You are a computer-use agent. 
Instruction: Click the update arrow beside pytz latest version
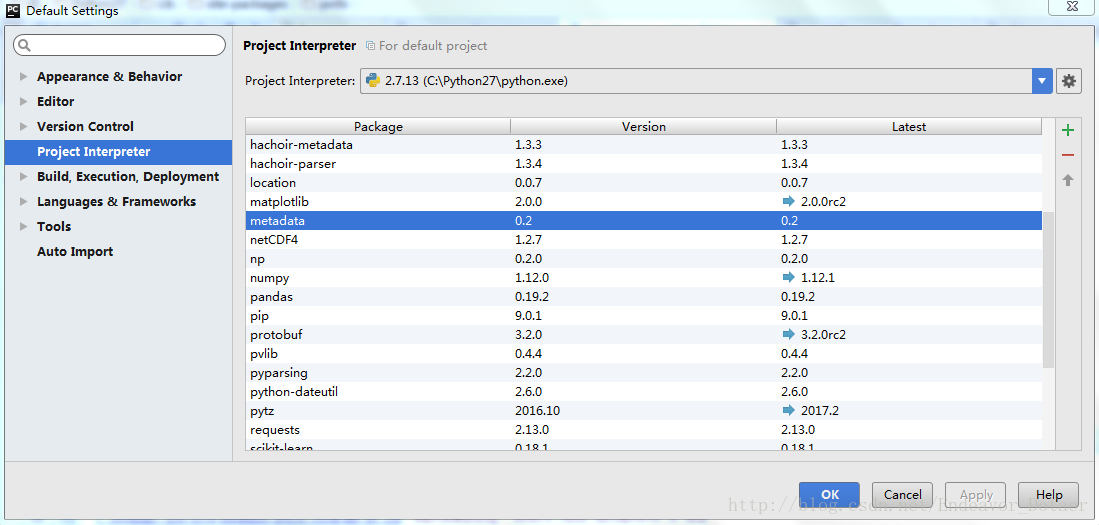(789, 410)
